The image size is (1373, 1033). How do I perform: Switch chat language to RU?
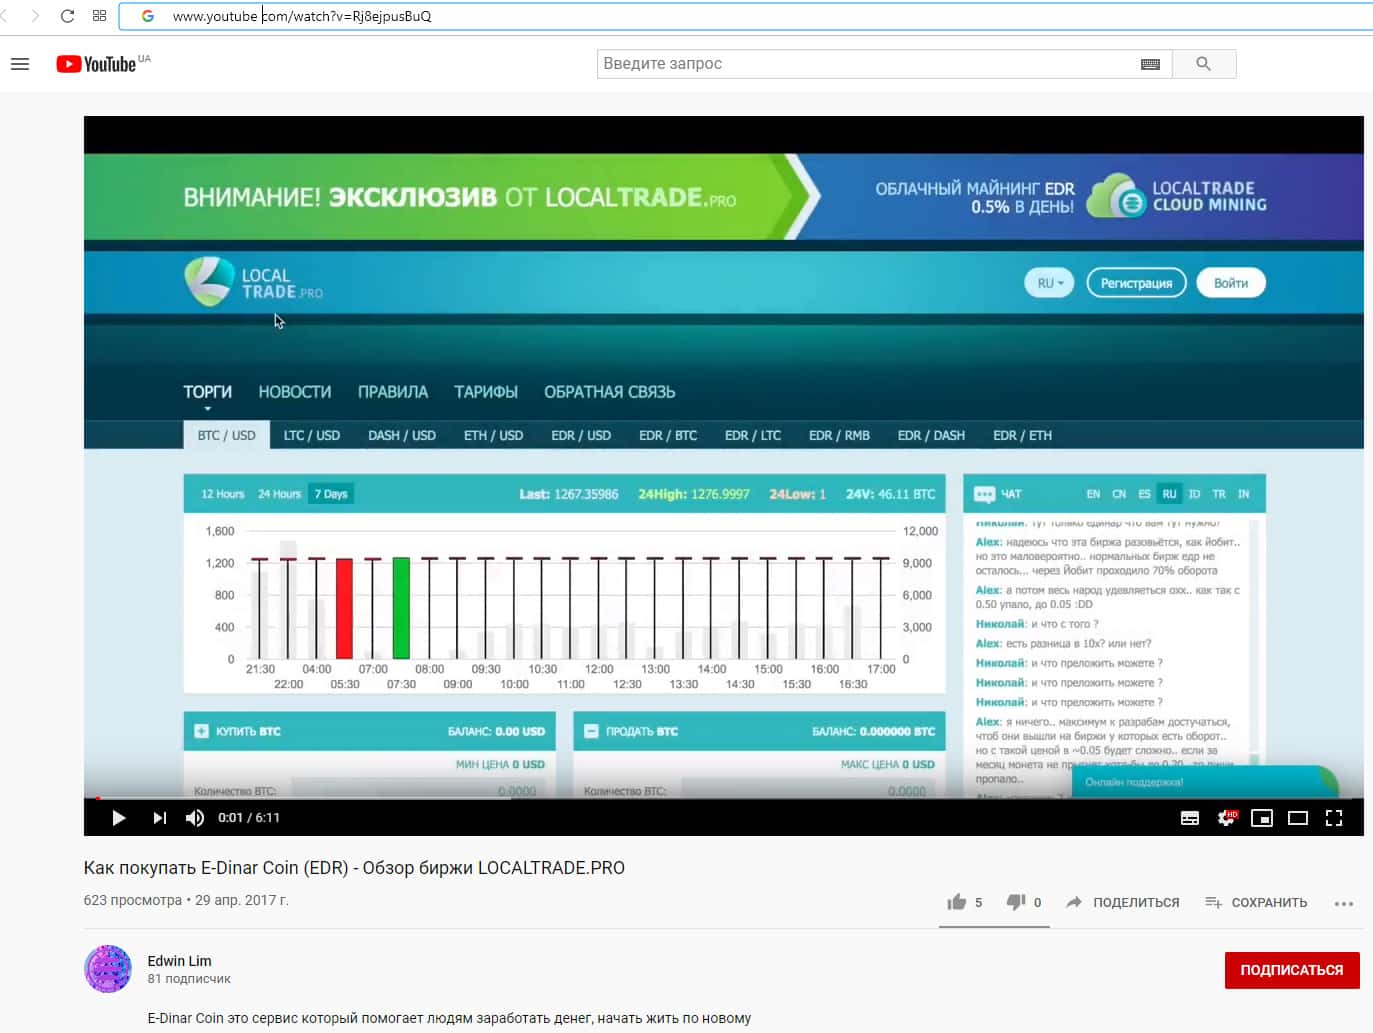click(x=1169, y=494)
